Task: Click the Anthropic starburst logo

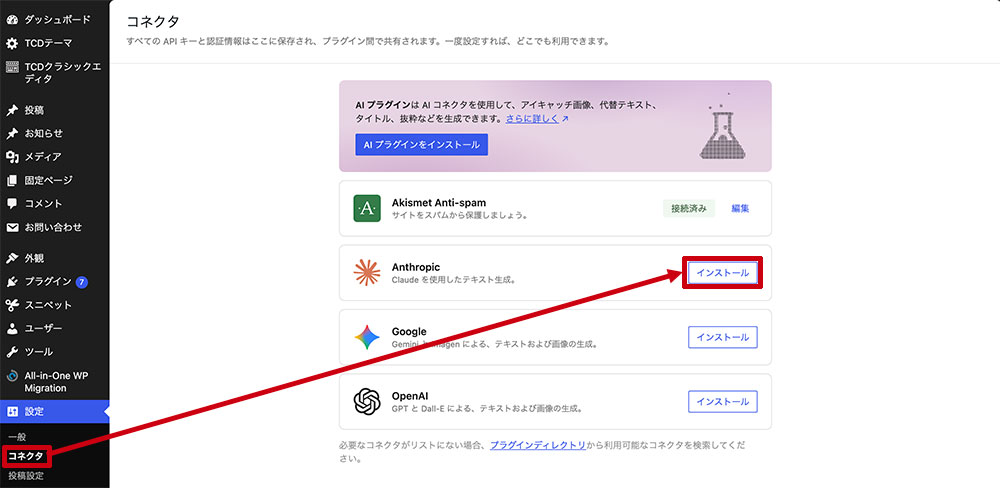Action: [367, 273]
